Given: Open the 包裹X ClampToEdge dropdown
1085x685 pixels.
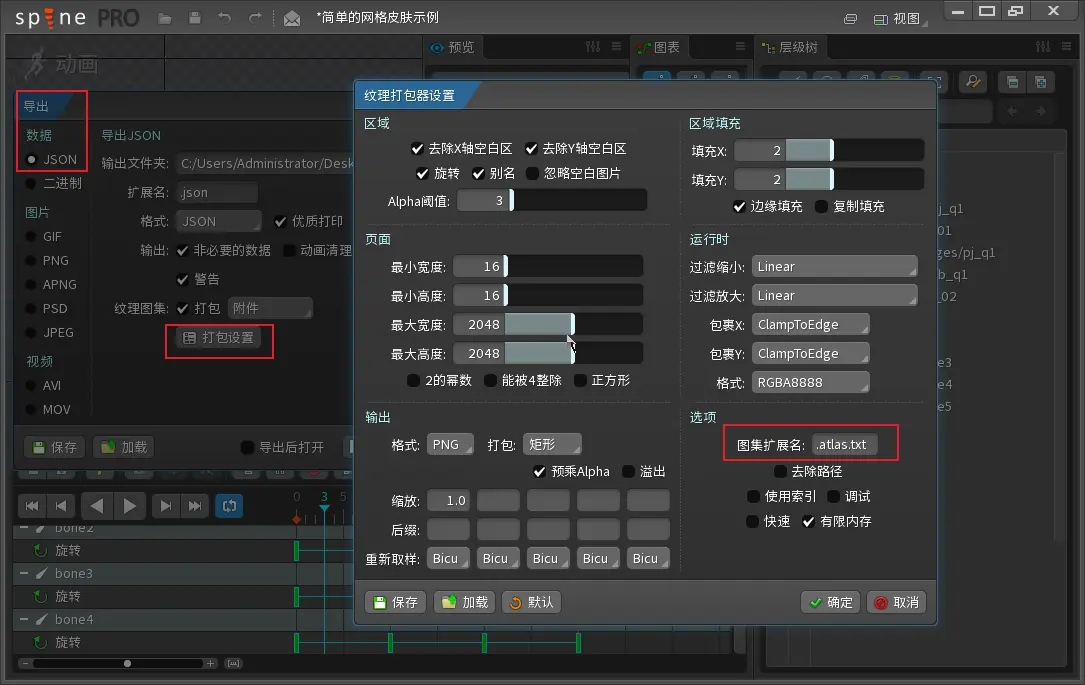Looking at the screenshot, I should tap(810, 325).
